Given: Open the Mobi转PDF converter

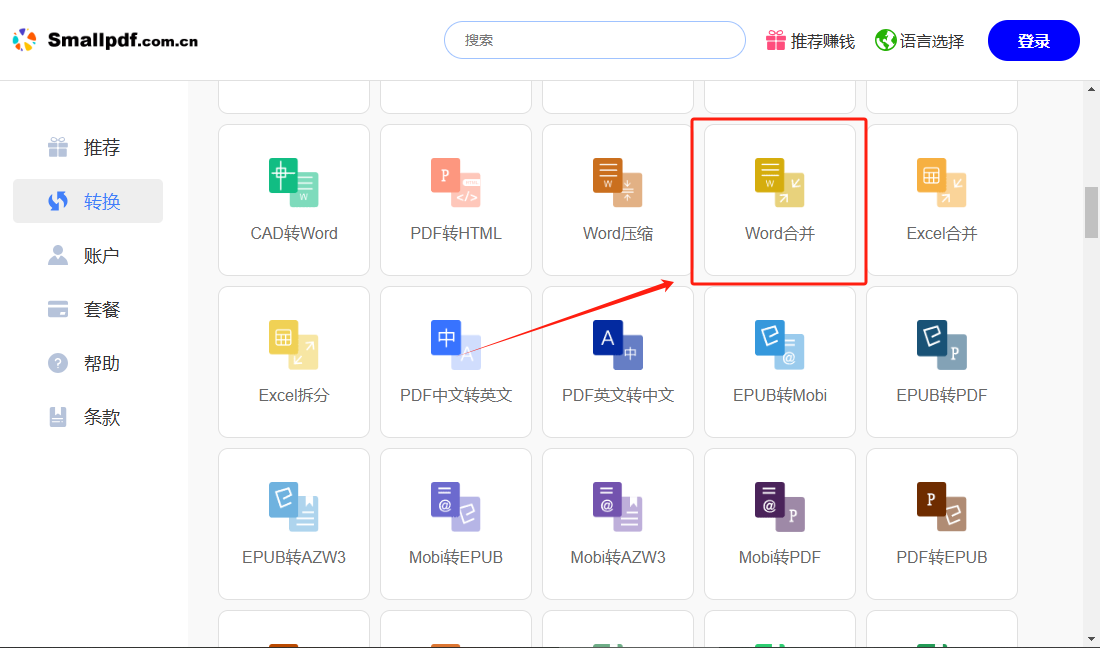Looking at the screenshot, I should (779, 524).
